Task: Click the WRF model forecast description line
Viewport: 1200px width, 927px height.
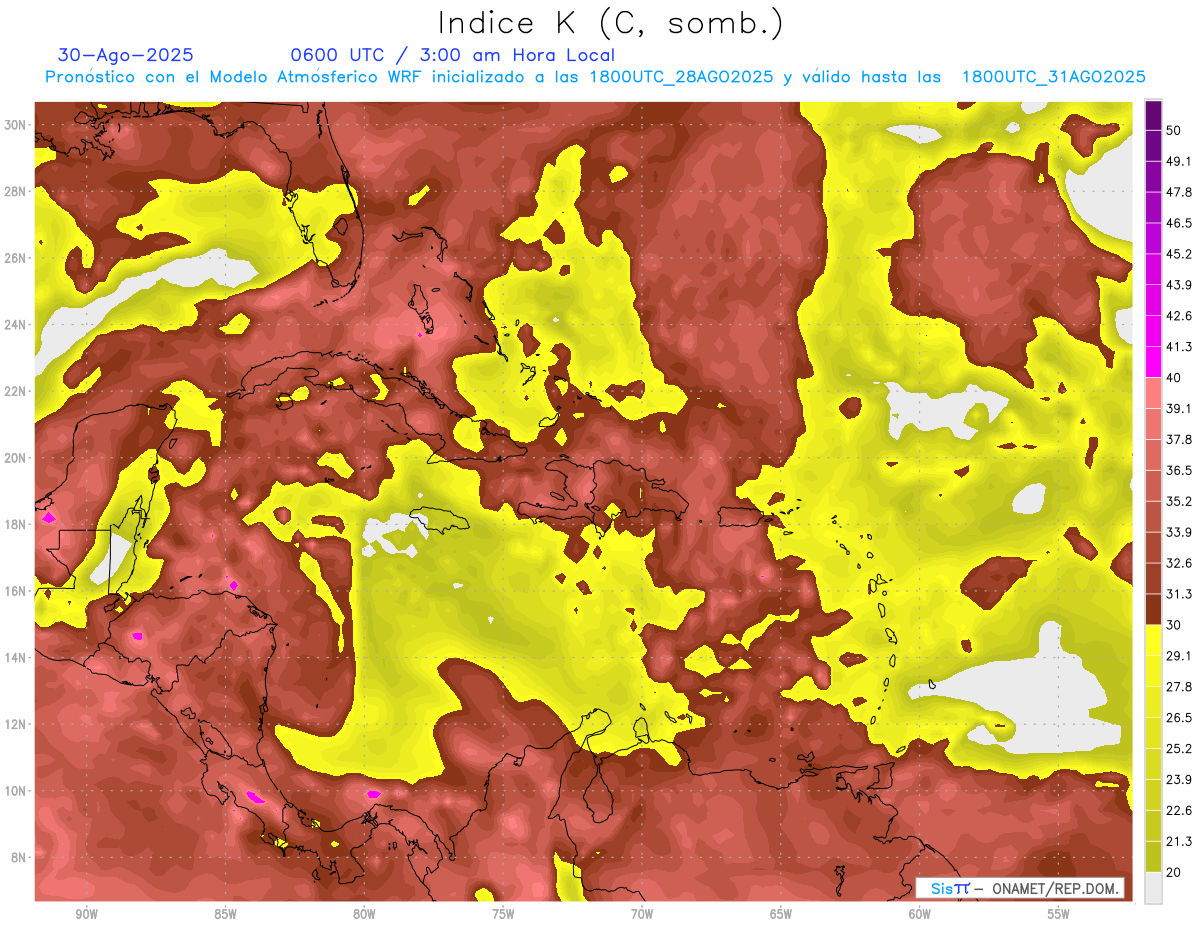Action: [595, 77]
